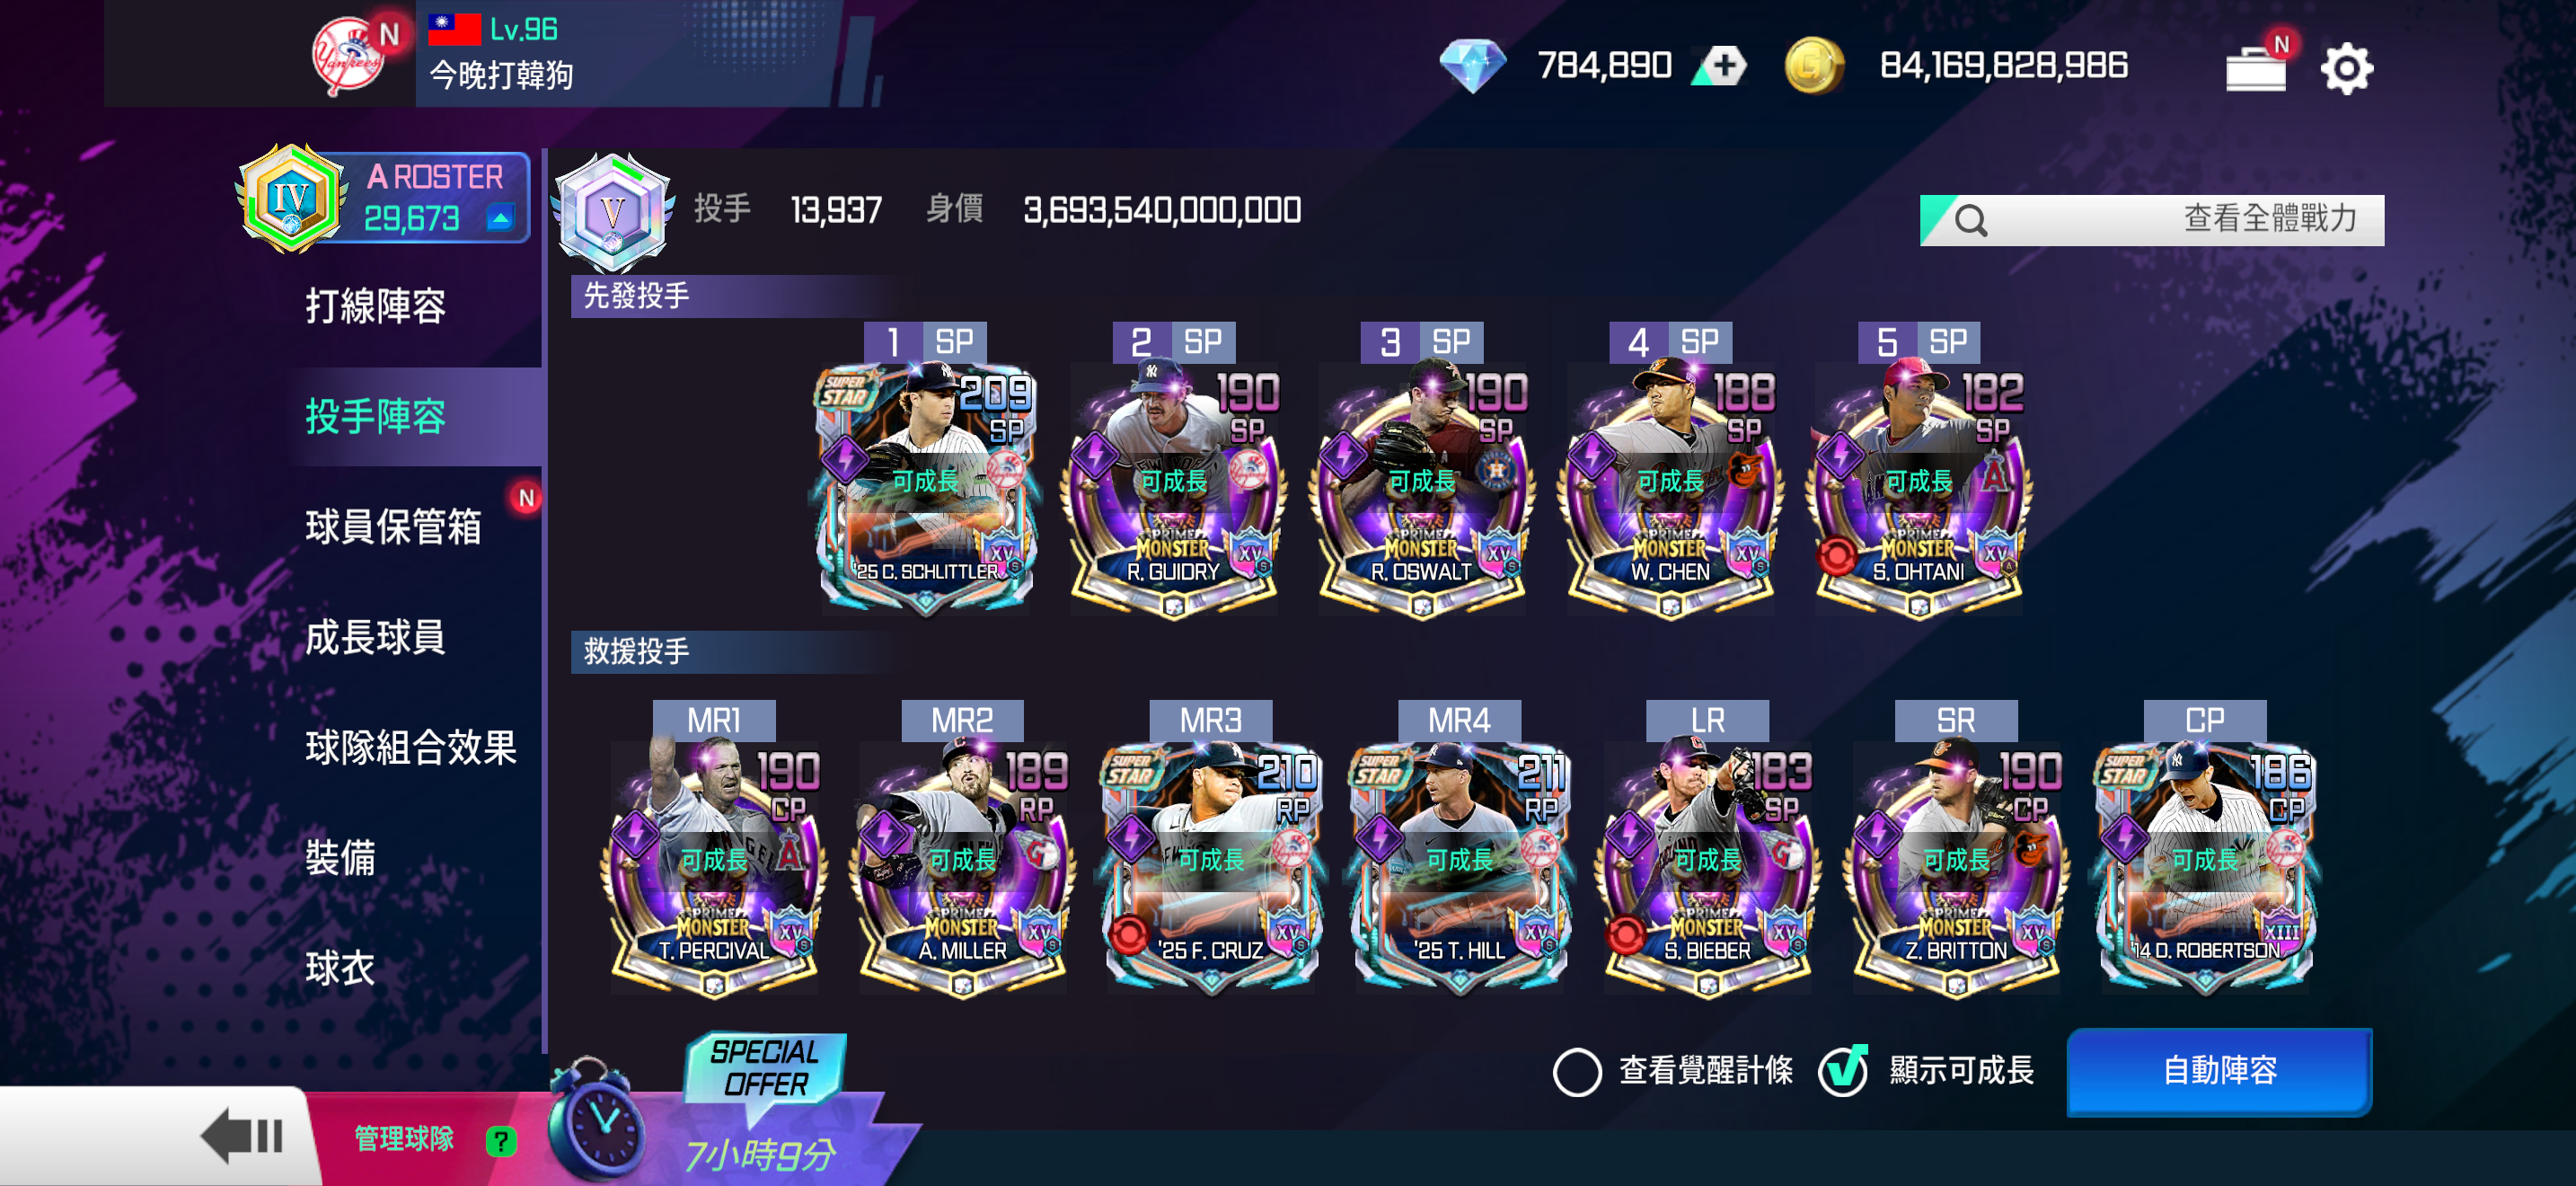2576x1186 pixels.
Task: Click the gold coin currency icon
Action: point(1813,66)
